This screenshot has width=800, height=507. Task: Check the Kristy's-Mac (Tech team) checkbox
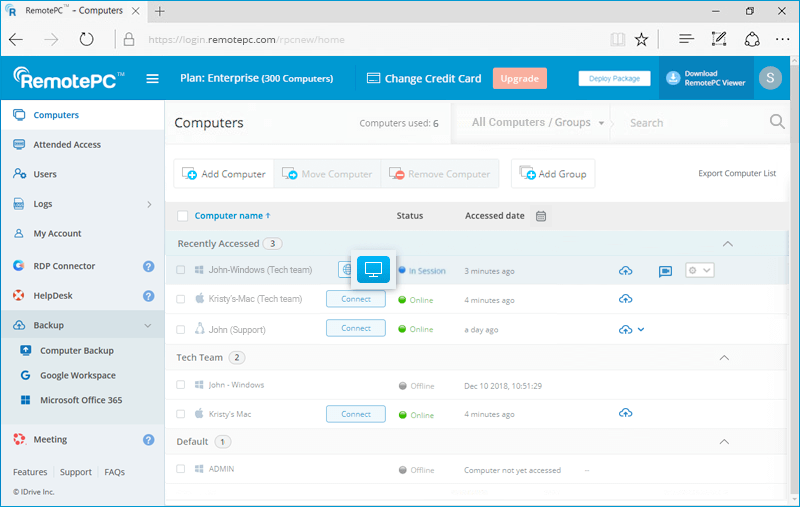pyautogui.click(x=181, y=299)
